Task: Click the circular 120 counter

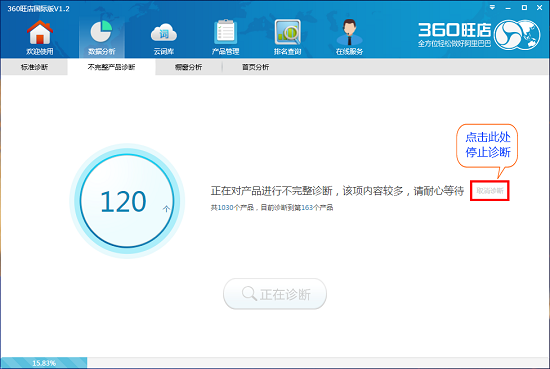Action: click(x=127, y=201)
